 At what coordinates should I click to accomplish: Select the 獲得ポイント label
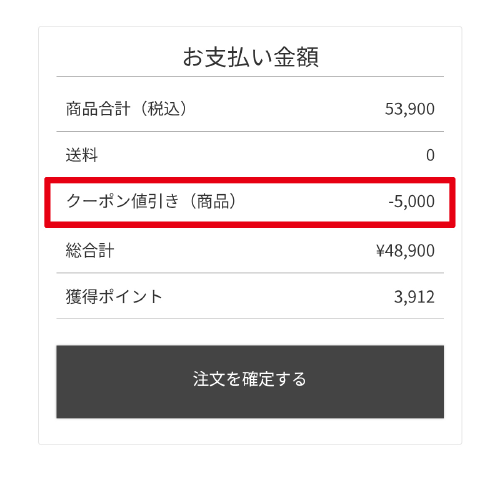coord(114,297)
